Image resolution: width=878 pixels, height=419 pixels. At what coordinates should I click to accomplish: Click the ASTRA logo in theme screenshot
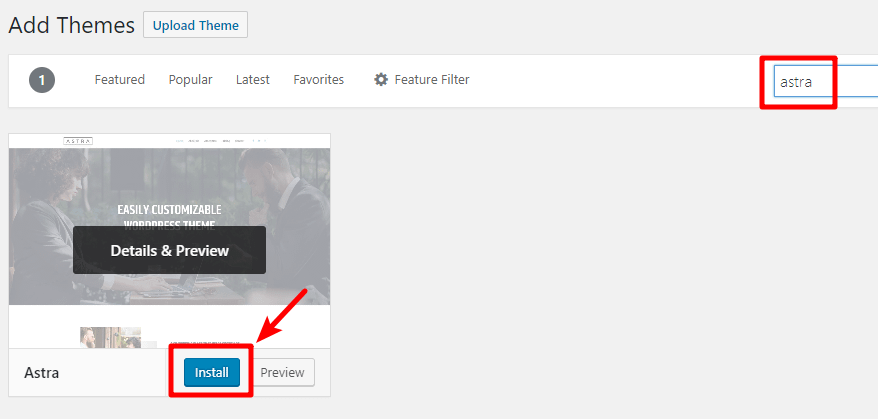pyautogui.click(x=78, y=141)
